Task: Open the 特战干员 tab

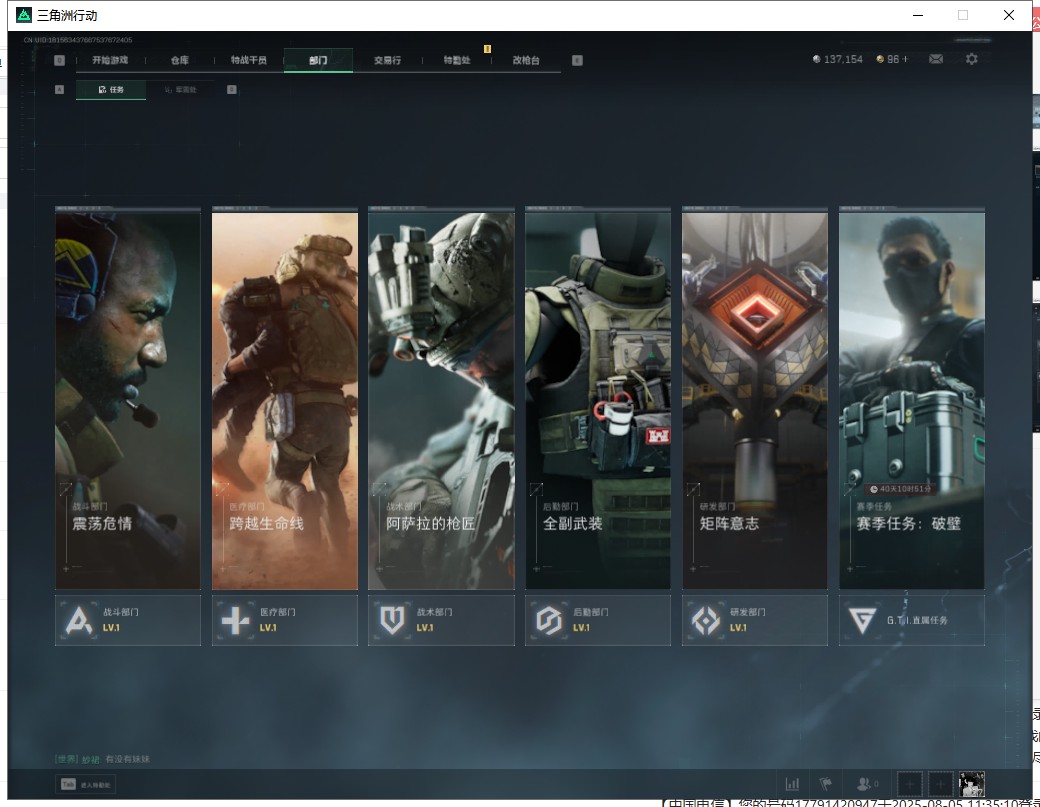Action: point(249,60)
